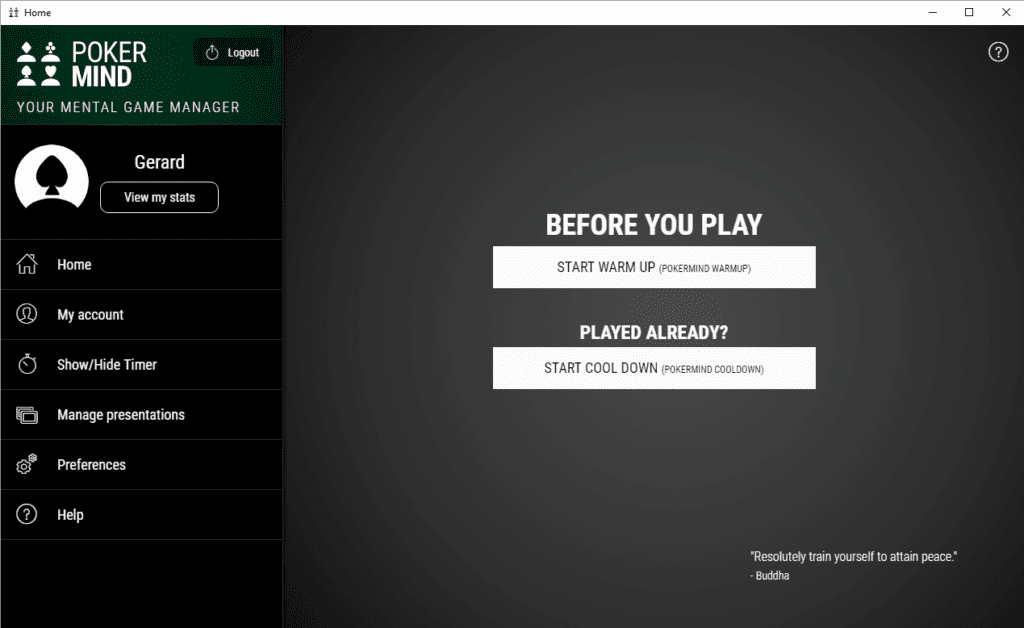Viewport: 1024px width, 628px height.
Task: Toggle Show/Hide Timer menu item
Action: (142, 364)
